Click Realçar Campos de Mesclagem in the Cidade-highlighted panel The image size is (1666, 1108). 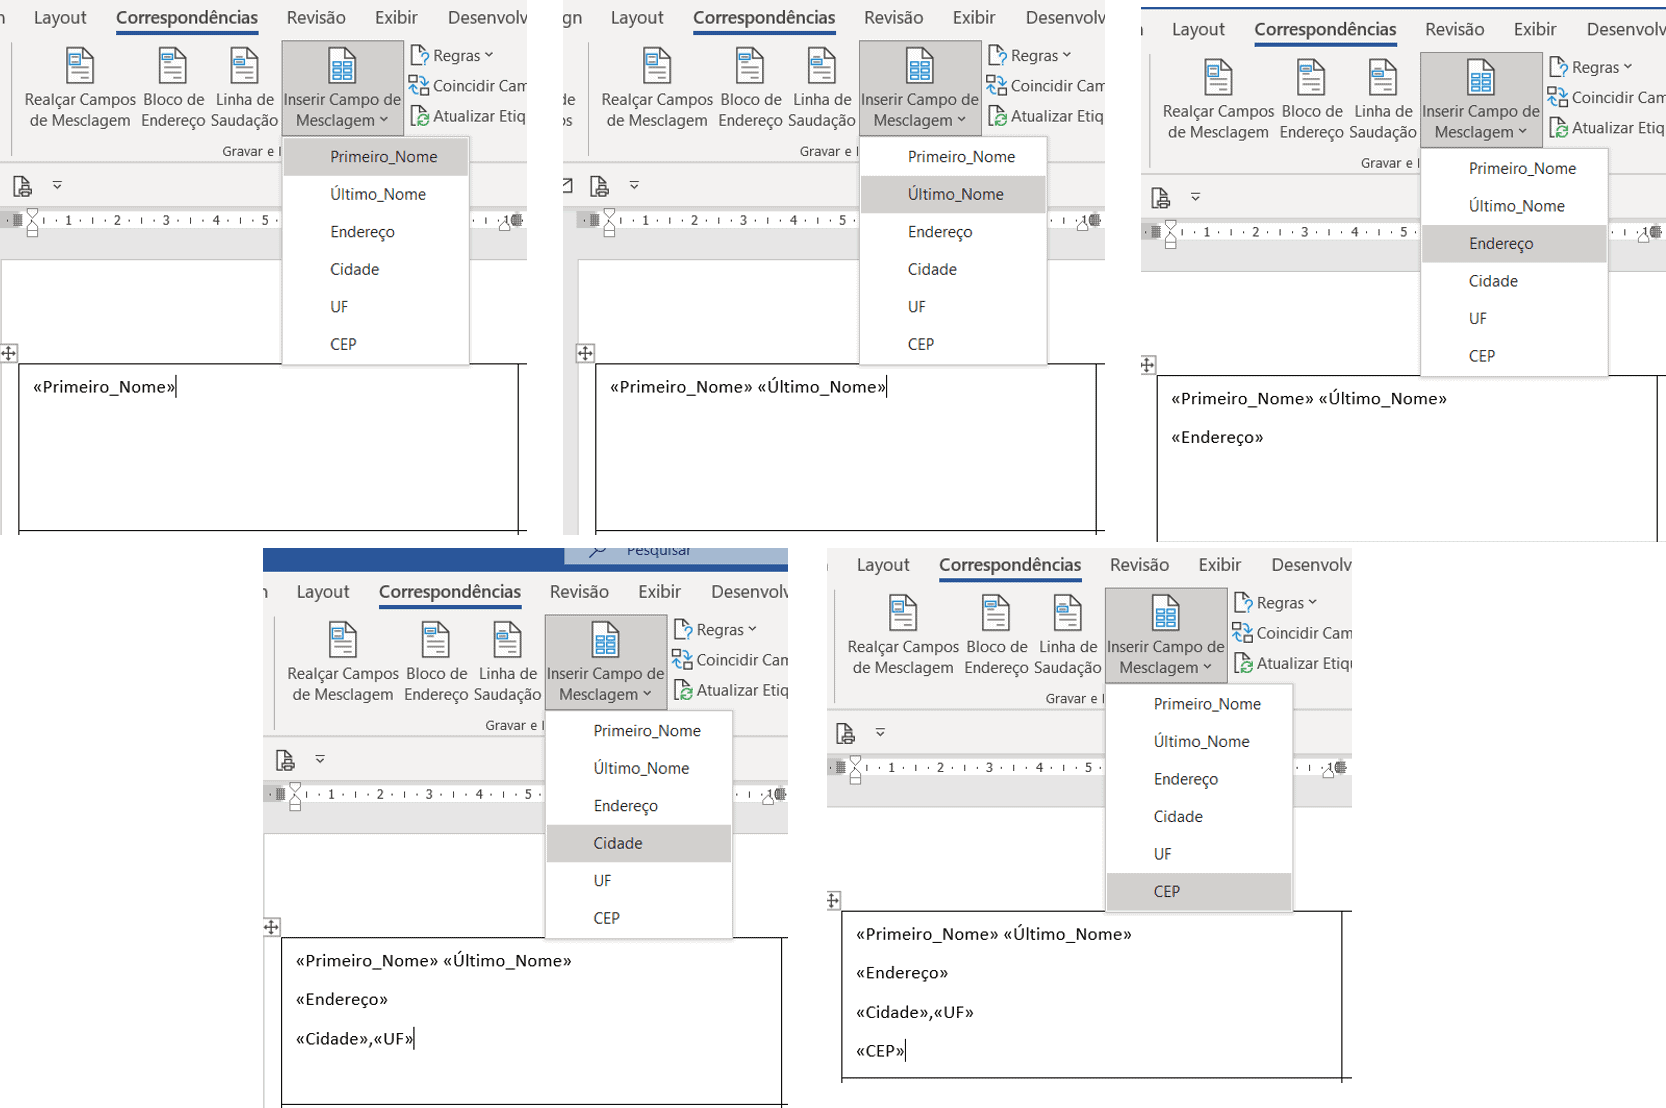pyautogui.click(x=342, y=662)
